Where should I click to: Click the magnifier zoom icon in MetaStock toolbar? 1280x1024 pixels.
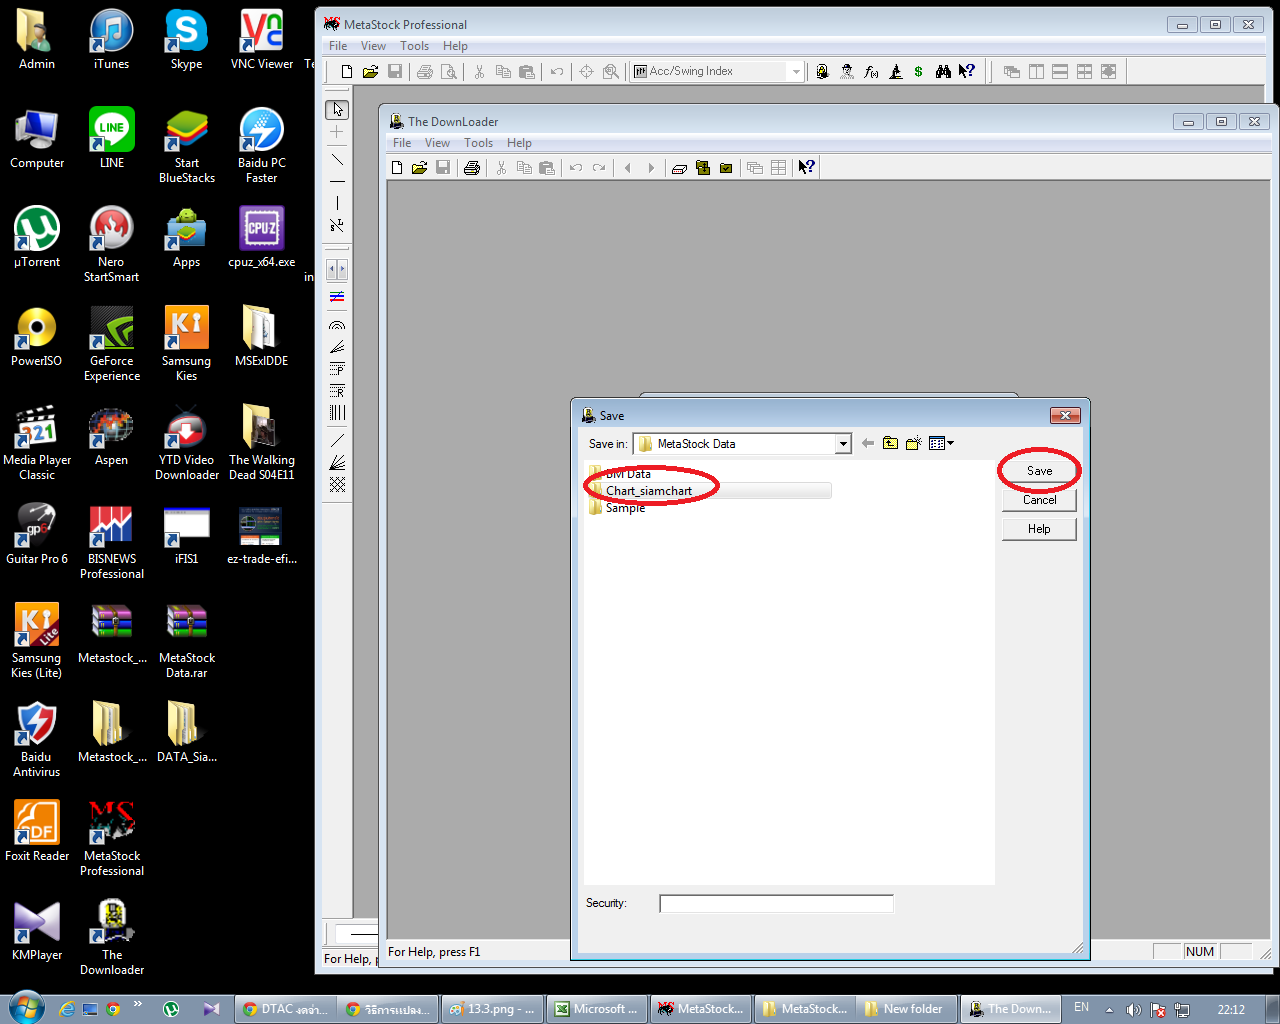(611, 72)
